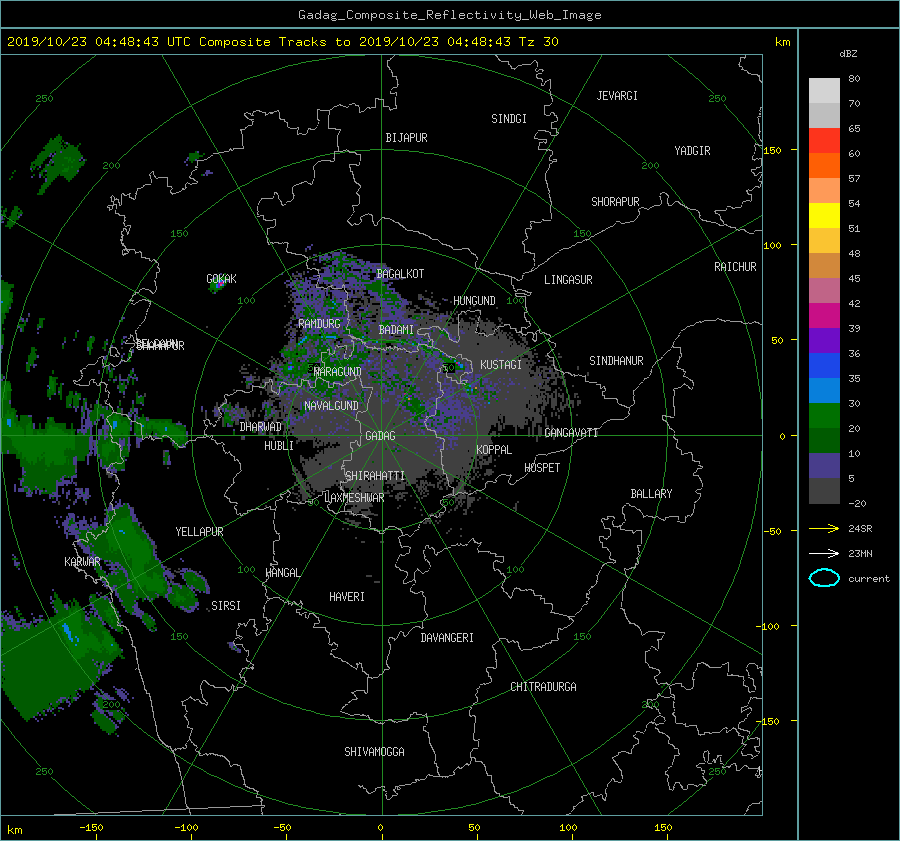Select the BIJAPUR city label
The width and height of the screenshot is (900, 841).
(406, 138)
